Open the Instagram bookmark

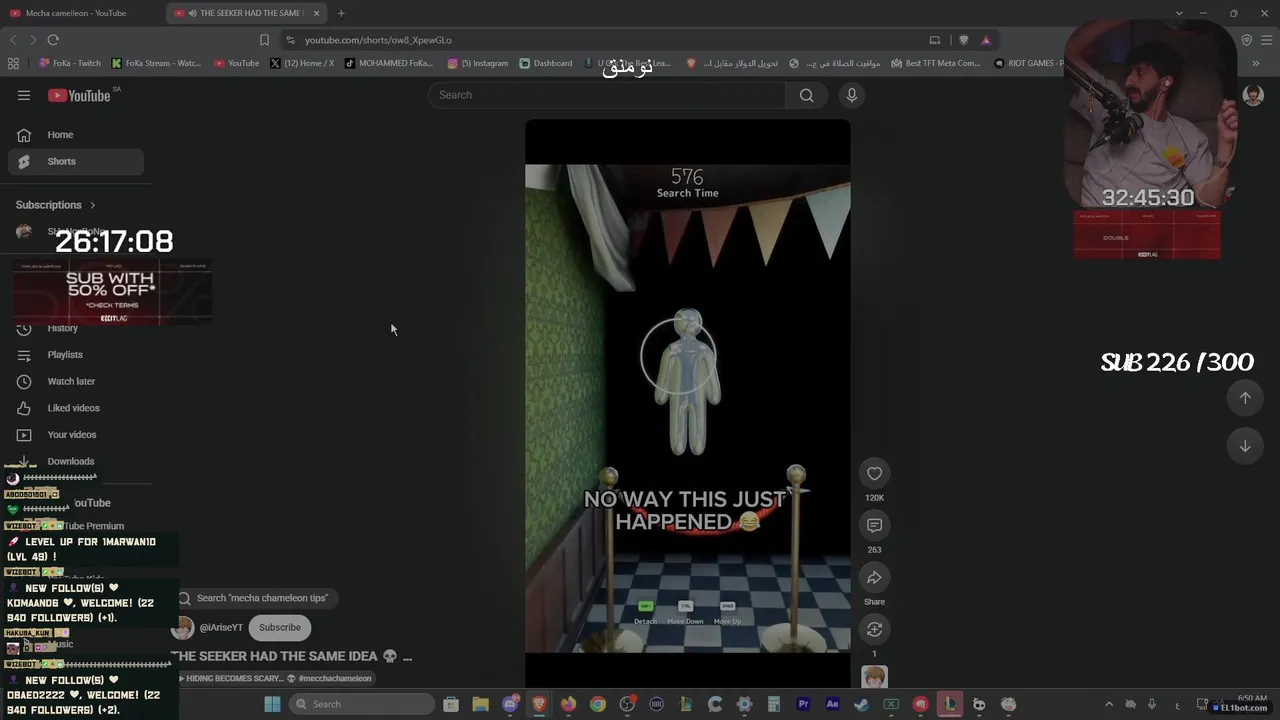(478, 63)
